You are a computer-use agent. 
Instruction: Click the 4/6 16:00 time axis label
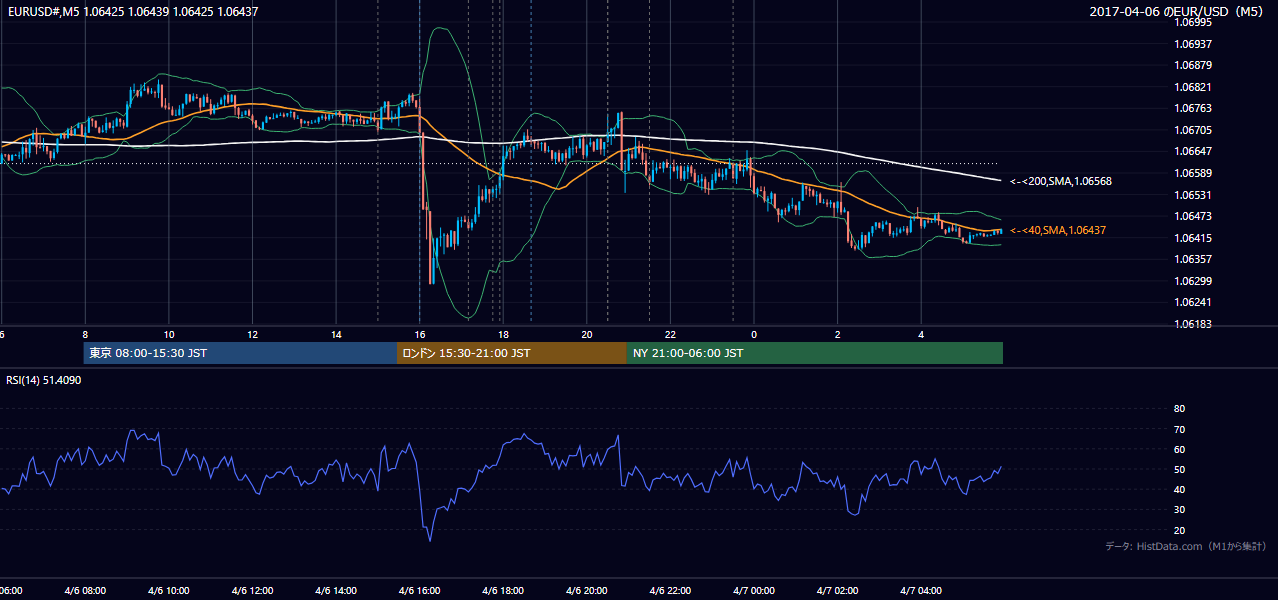(x=419, y=591)
